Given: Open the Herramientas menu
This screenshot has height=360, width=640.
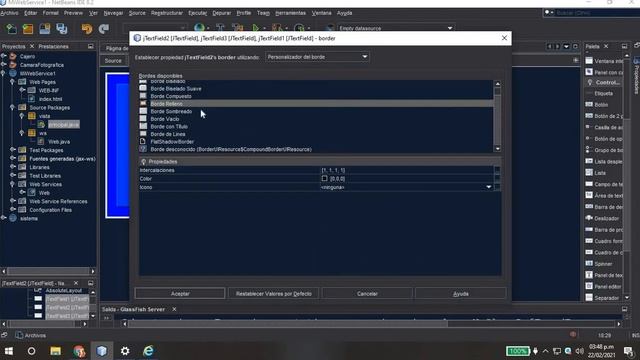Looking at the screenshot, I should click(x=290, y=13).
